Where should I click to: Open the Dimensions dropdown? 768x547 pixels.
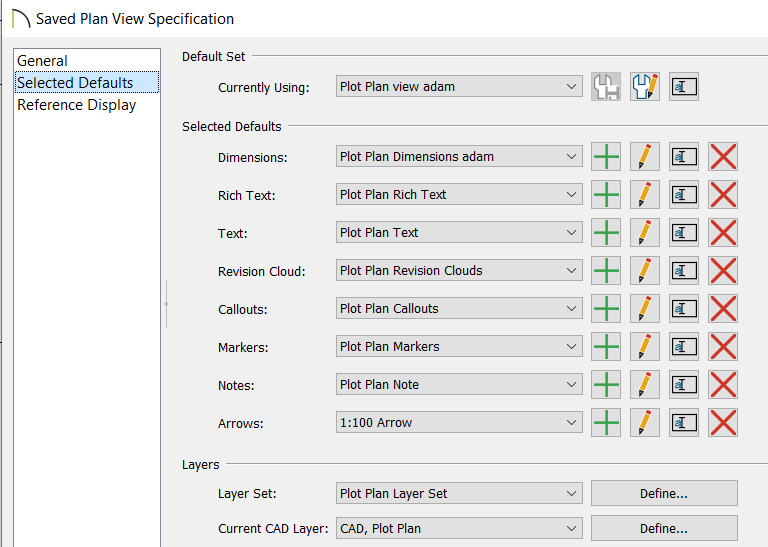[459, 156]
